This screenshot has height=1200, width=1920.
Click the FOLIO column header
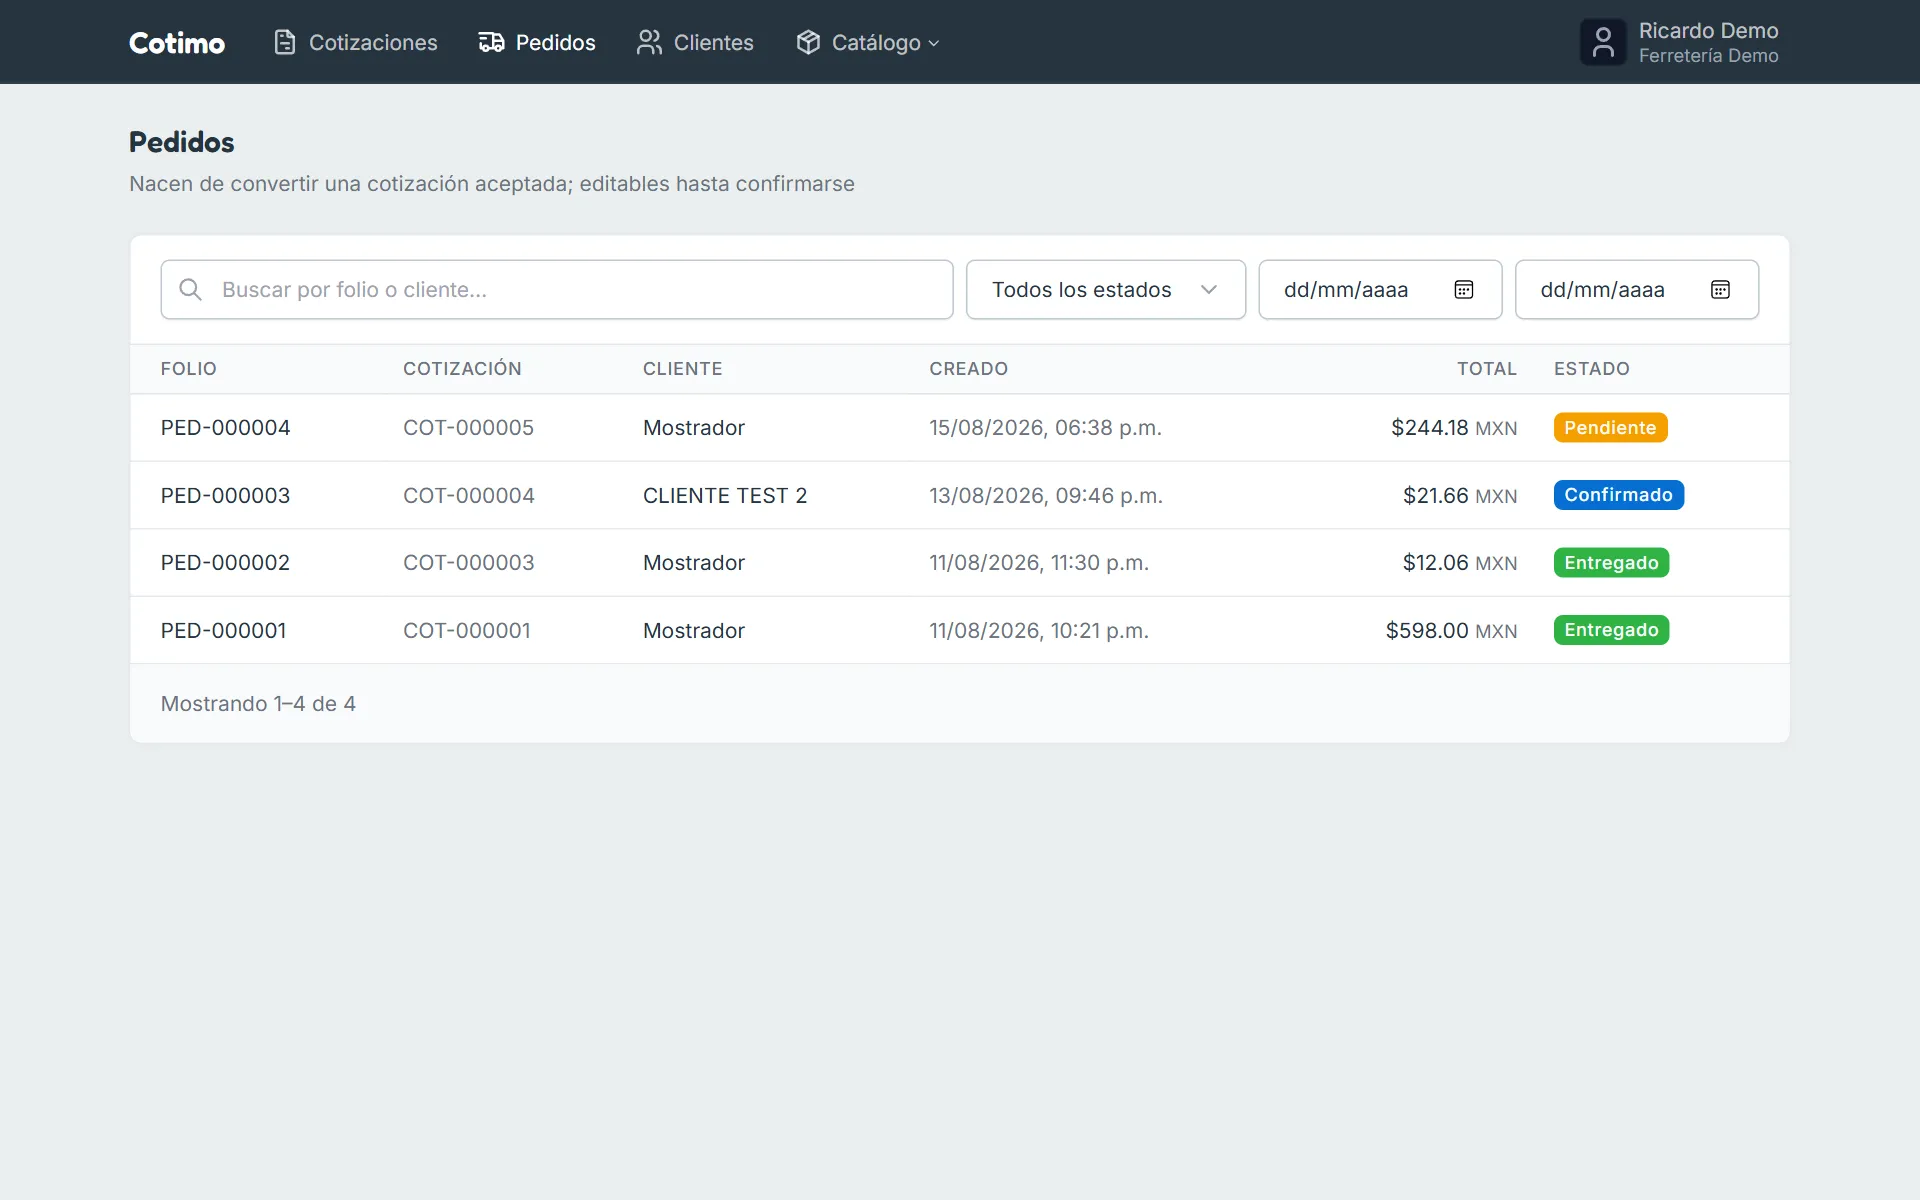(189, 369)
